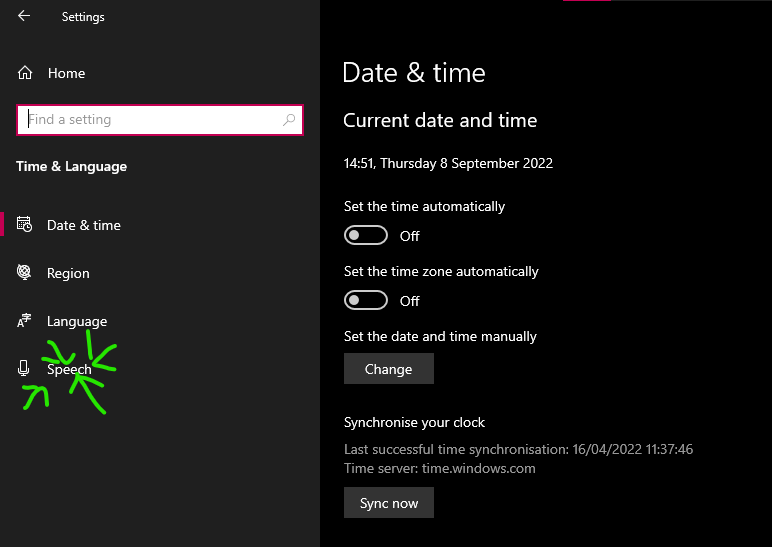Enable Set the time automatically switch

point(366,236)
